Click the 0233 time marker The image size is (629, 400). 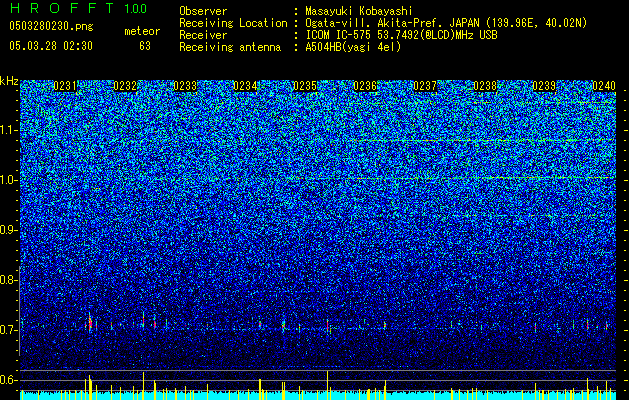point(185,86)
